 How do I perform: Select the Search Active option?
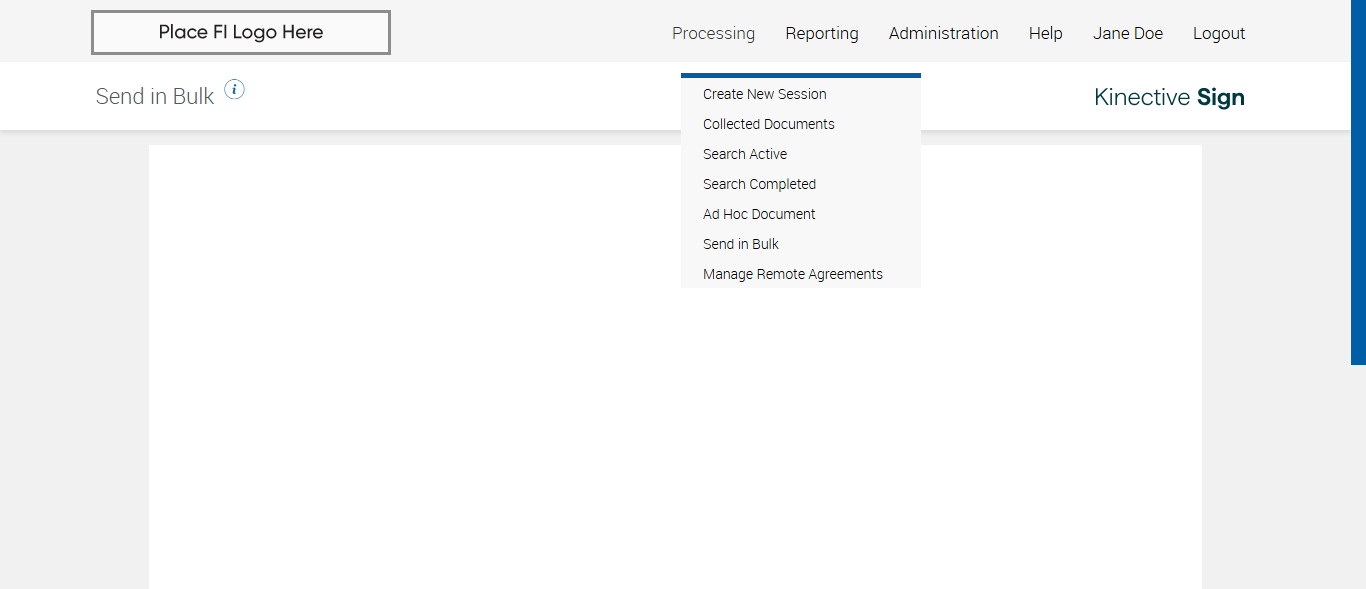coord(744,154)
